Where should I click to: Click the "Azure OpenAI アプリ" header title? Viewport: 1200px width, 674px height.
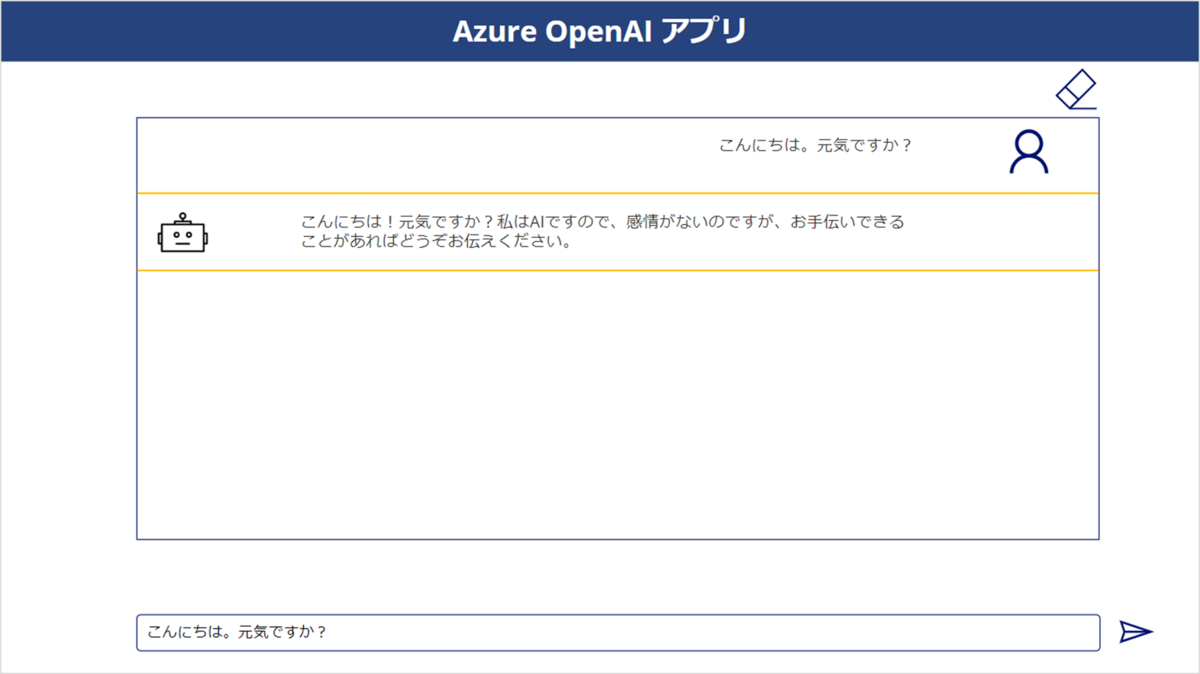point(600,31)
